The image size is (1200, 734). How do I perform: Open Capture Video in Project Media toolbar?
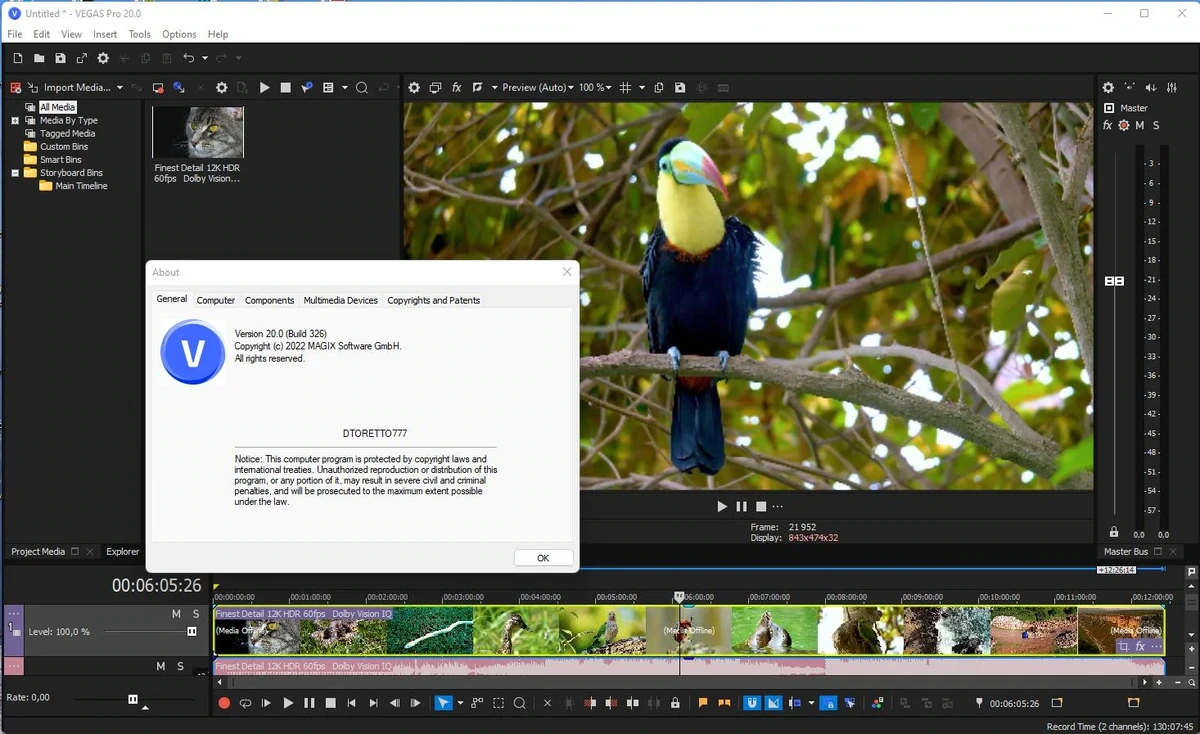click(x=158, y=88)
